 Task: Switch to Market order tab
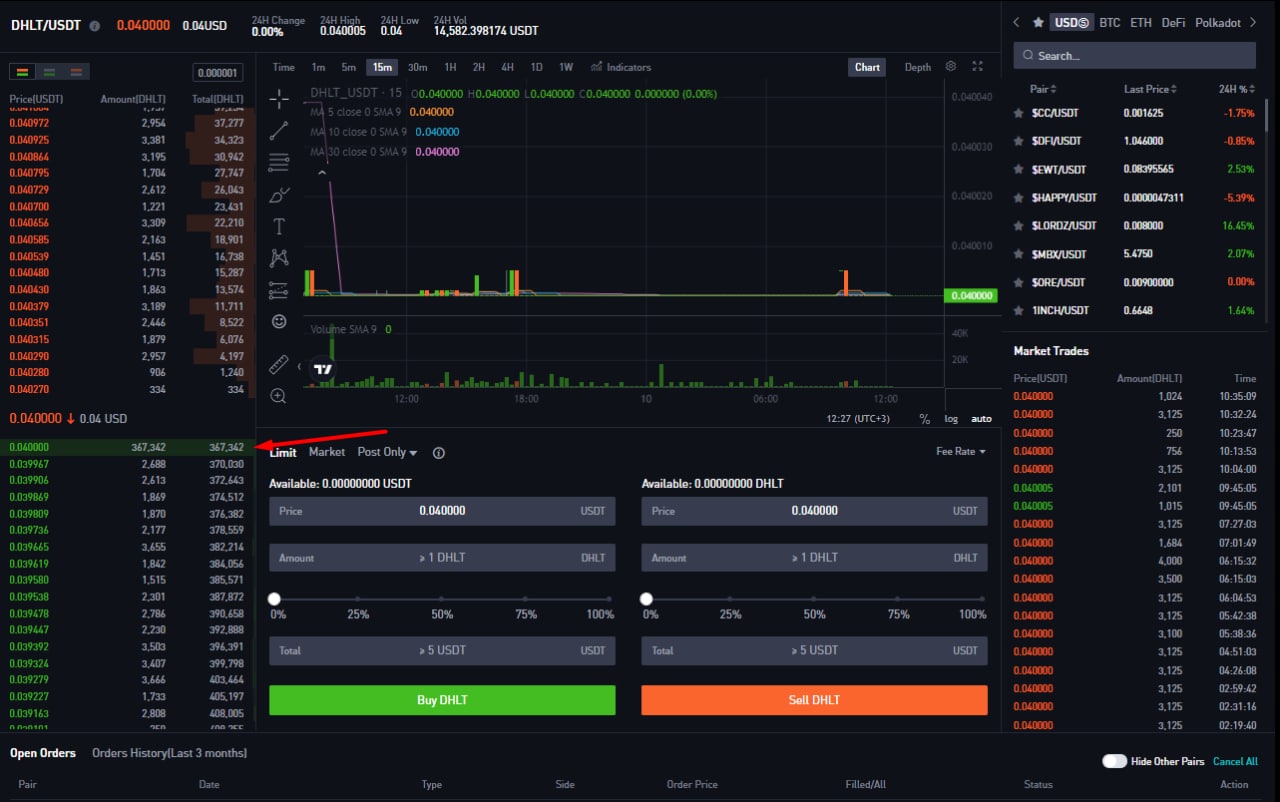click(x=327, y=452)
